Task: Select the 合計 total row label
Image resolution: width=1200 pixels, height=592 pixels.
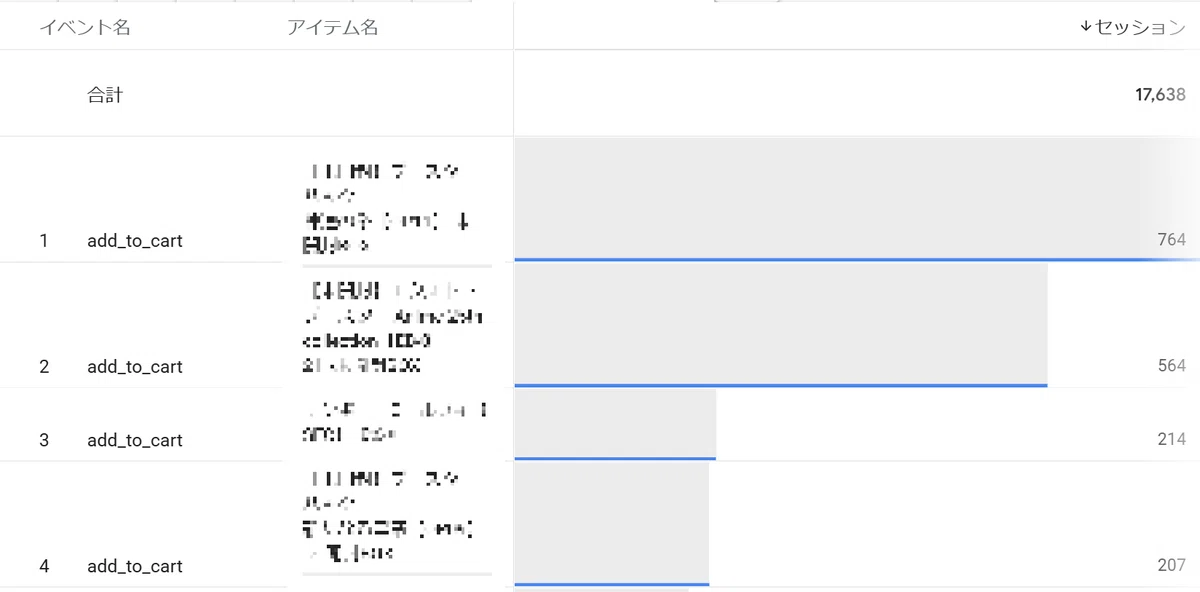Action: (105, 95)
